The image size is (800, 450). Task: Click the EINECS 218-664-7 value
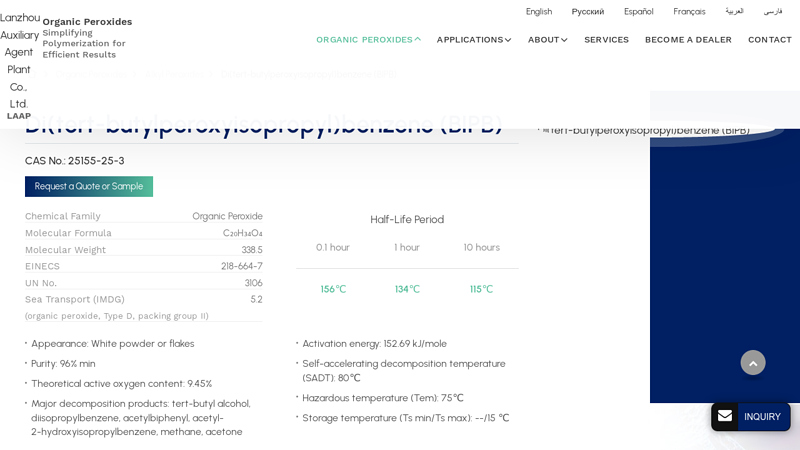click(242, 266)
